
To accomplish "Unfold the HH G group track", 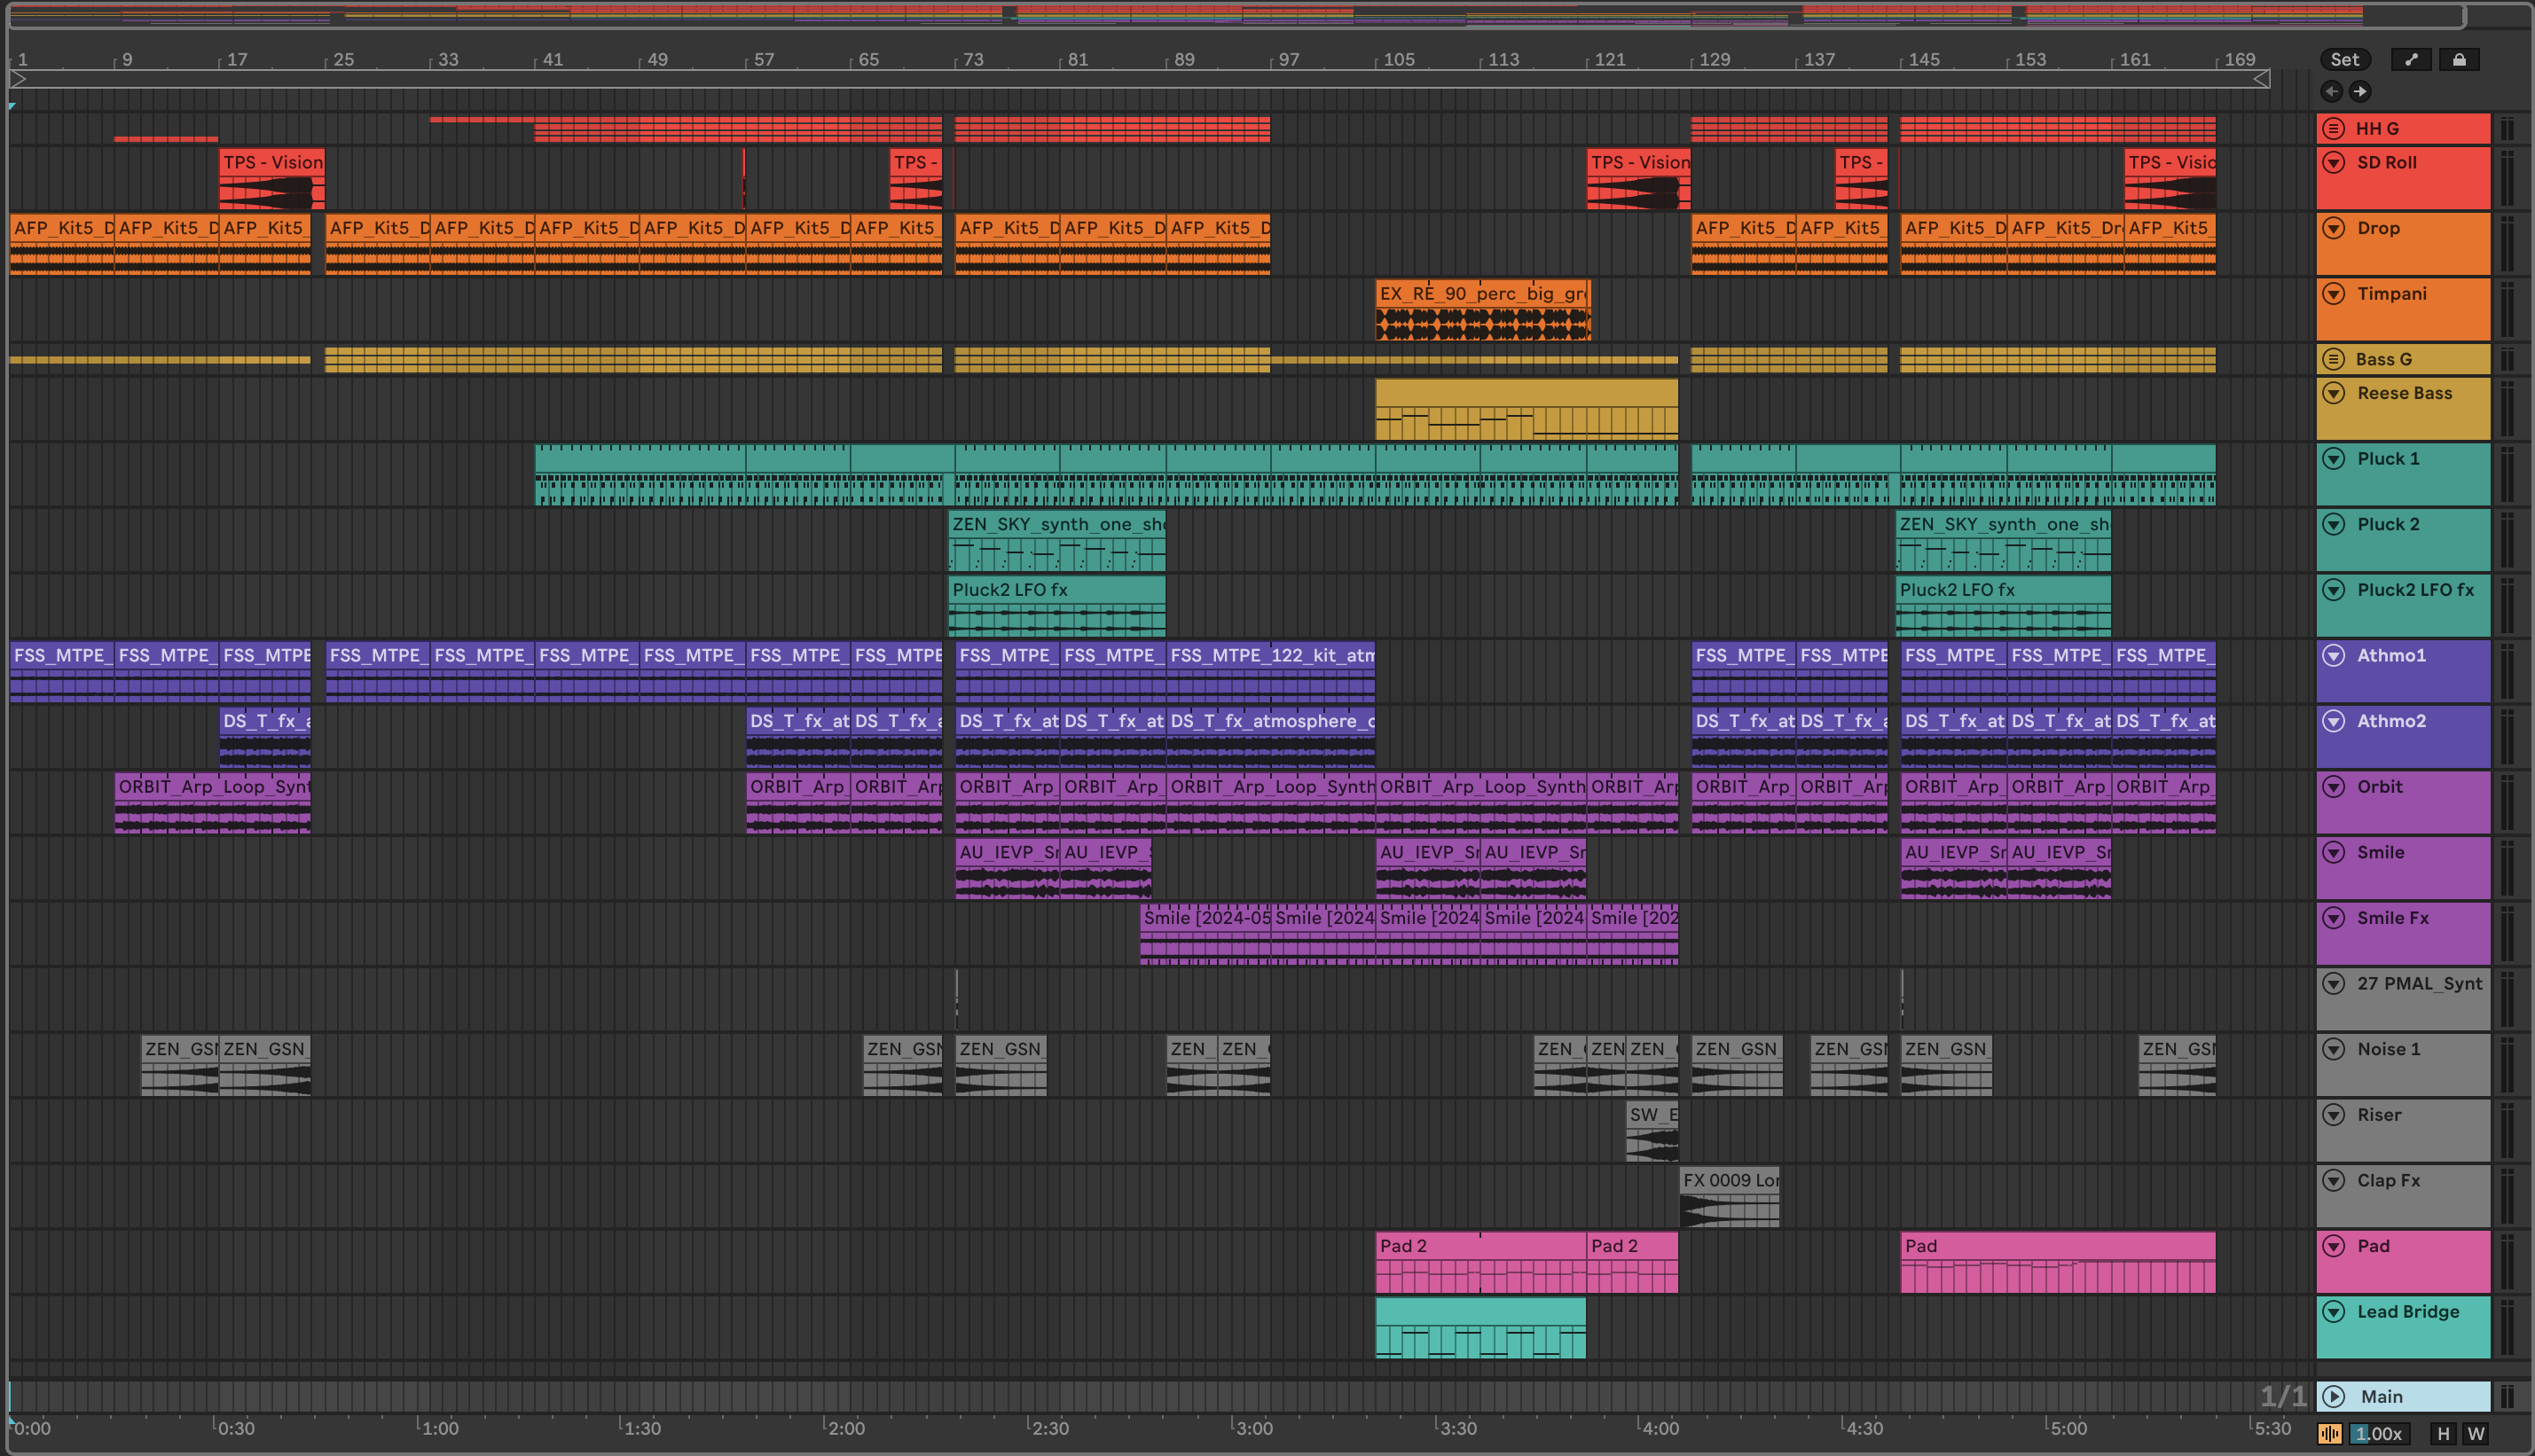I will click(2333, 128).
